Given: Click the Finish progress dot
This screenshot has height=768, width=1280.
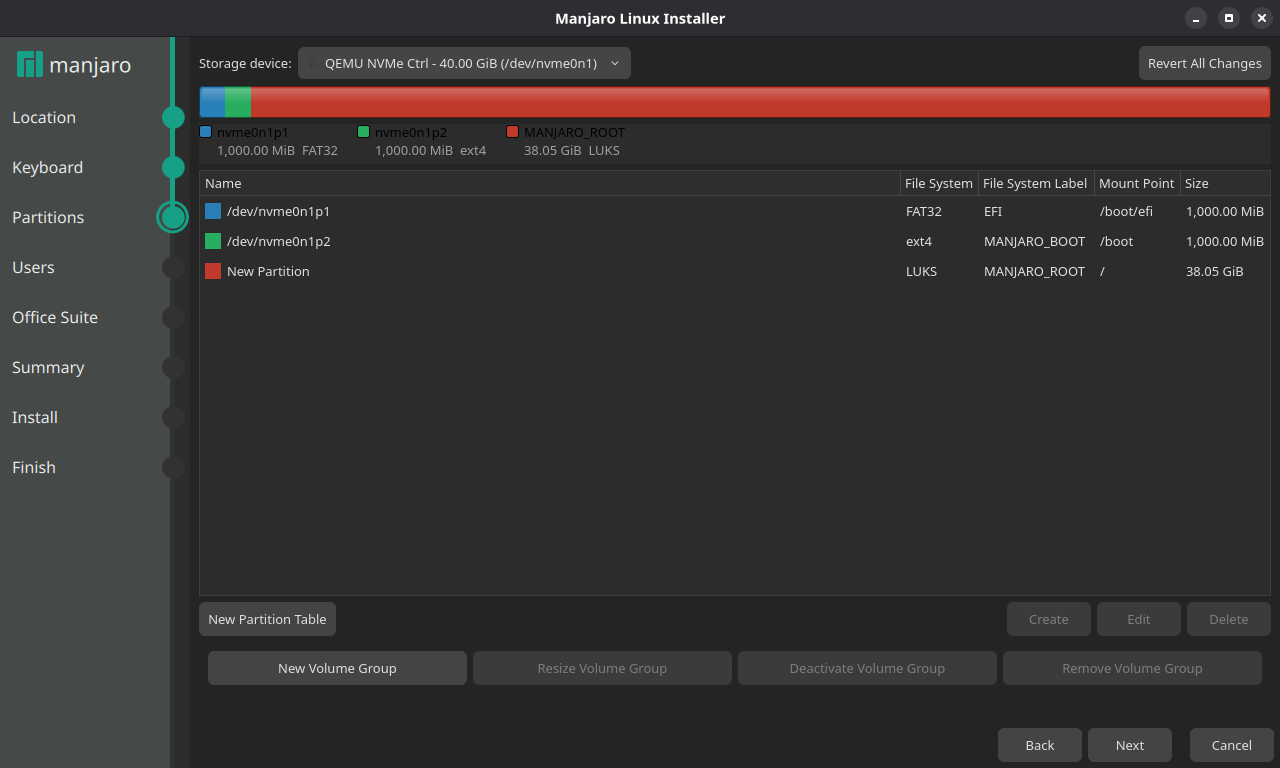Looking at the screenshot, I should [173, 467].
